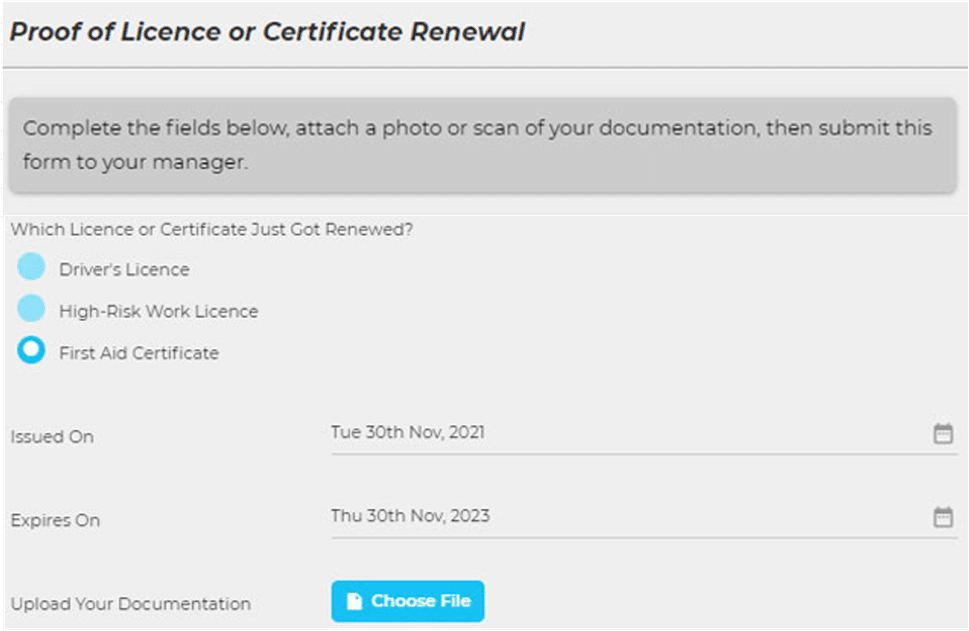The height and width of the screenshot is (631, 969).
Task: Click the grey instructions banner
Action: (x=484, y=145)
